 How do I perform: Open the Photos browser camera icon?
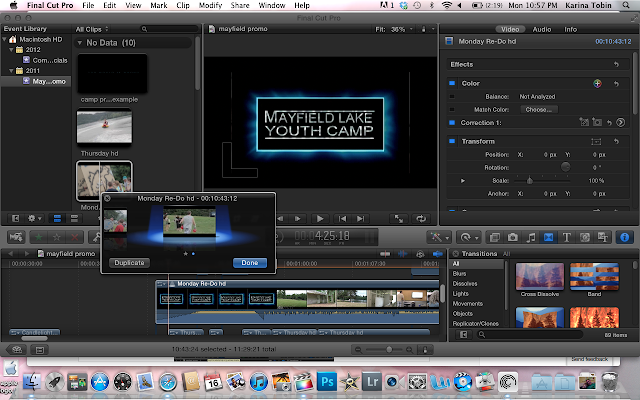click(513, 237)
